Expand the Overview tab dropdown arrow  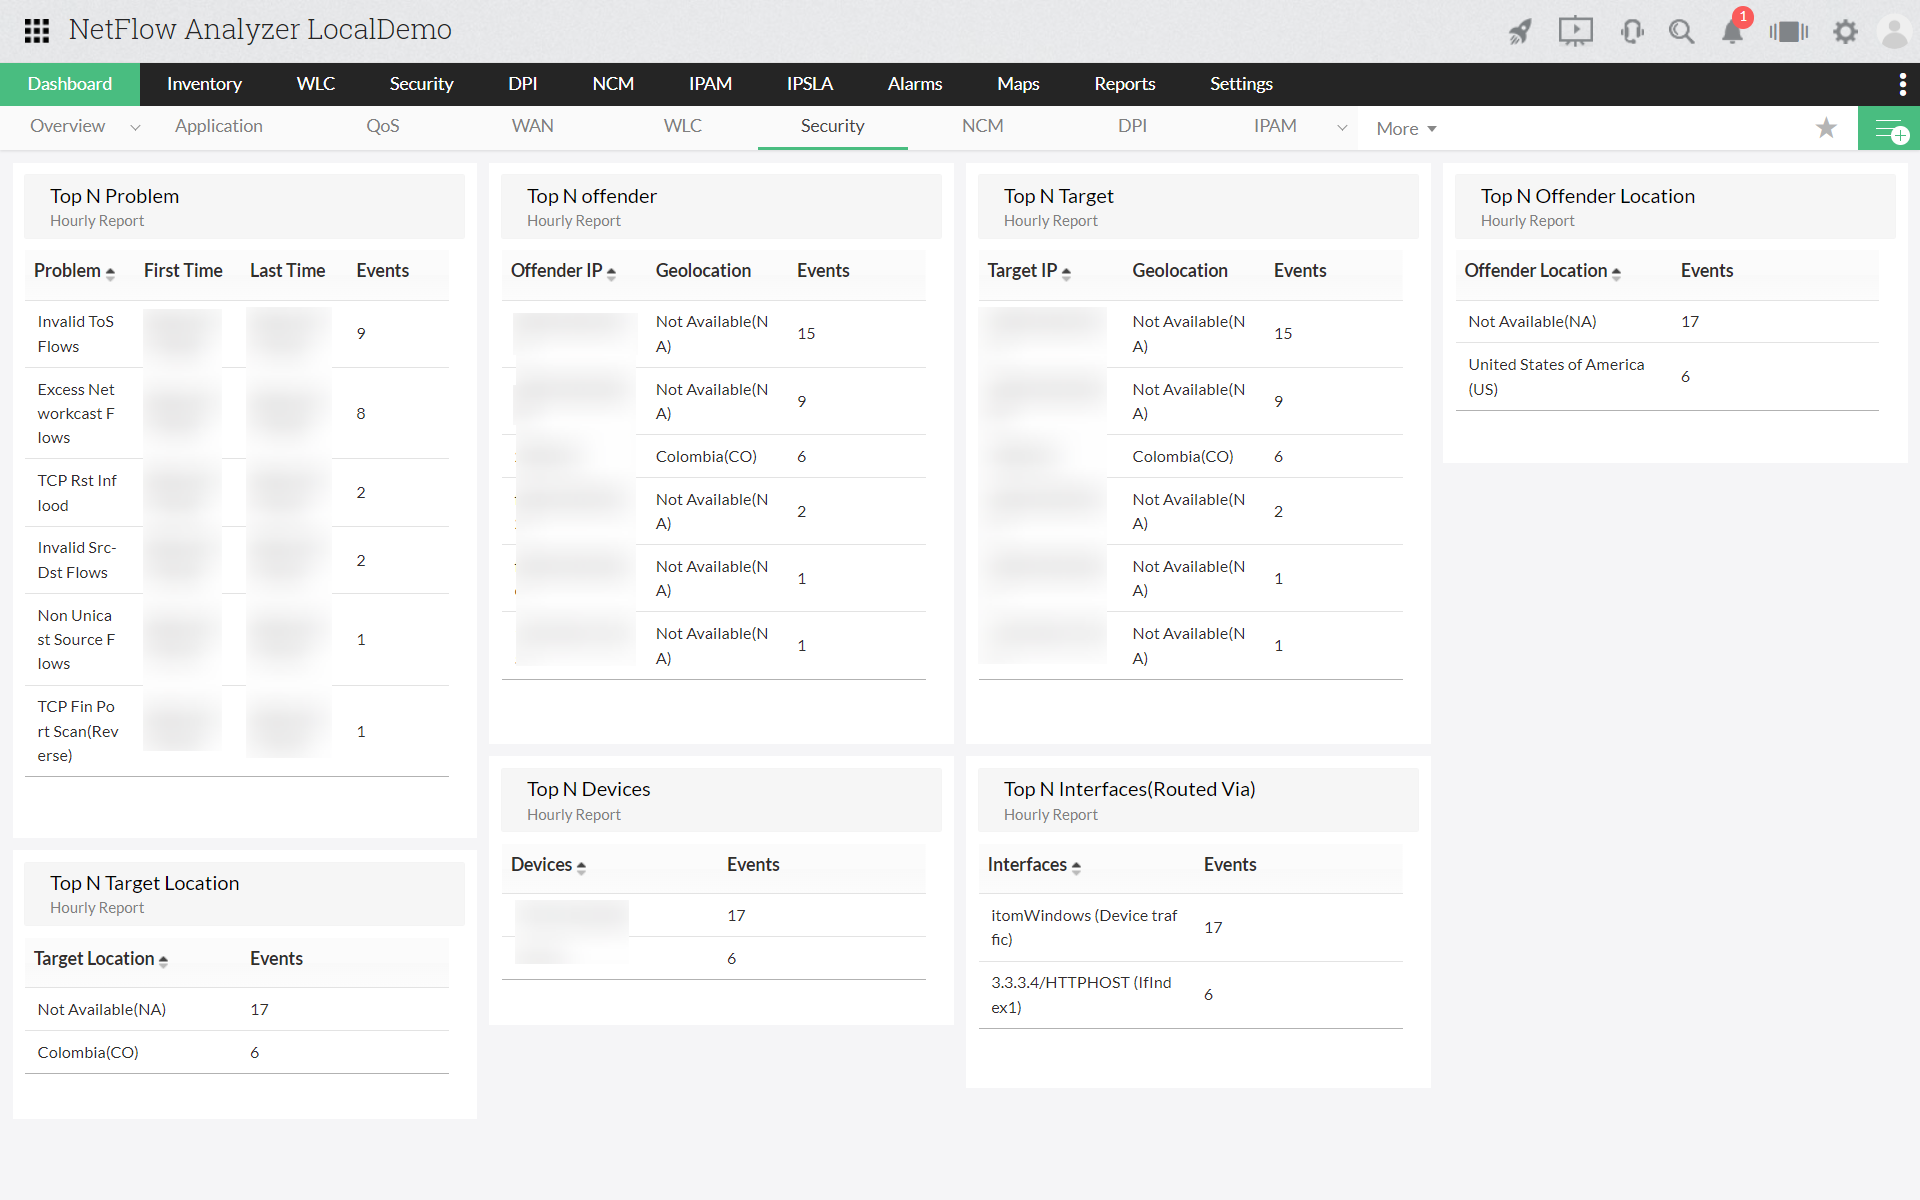click(135, 127)
